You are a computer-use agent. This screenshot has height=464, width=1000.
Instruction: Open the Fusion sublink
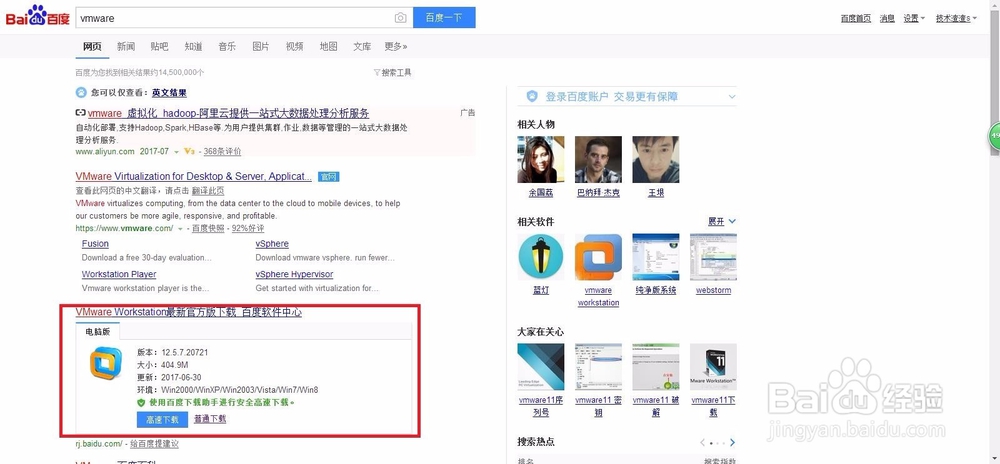(x=95, y=243)
